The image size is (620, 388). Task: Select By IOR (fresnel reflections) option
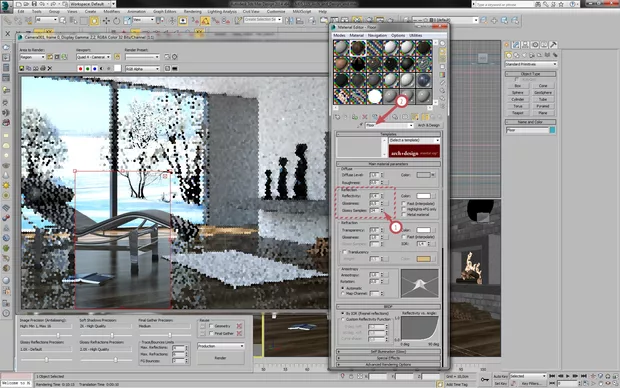(x=343, y=313)
